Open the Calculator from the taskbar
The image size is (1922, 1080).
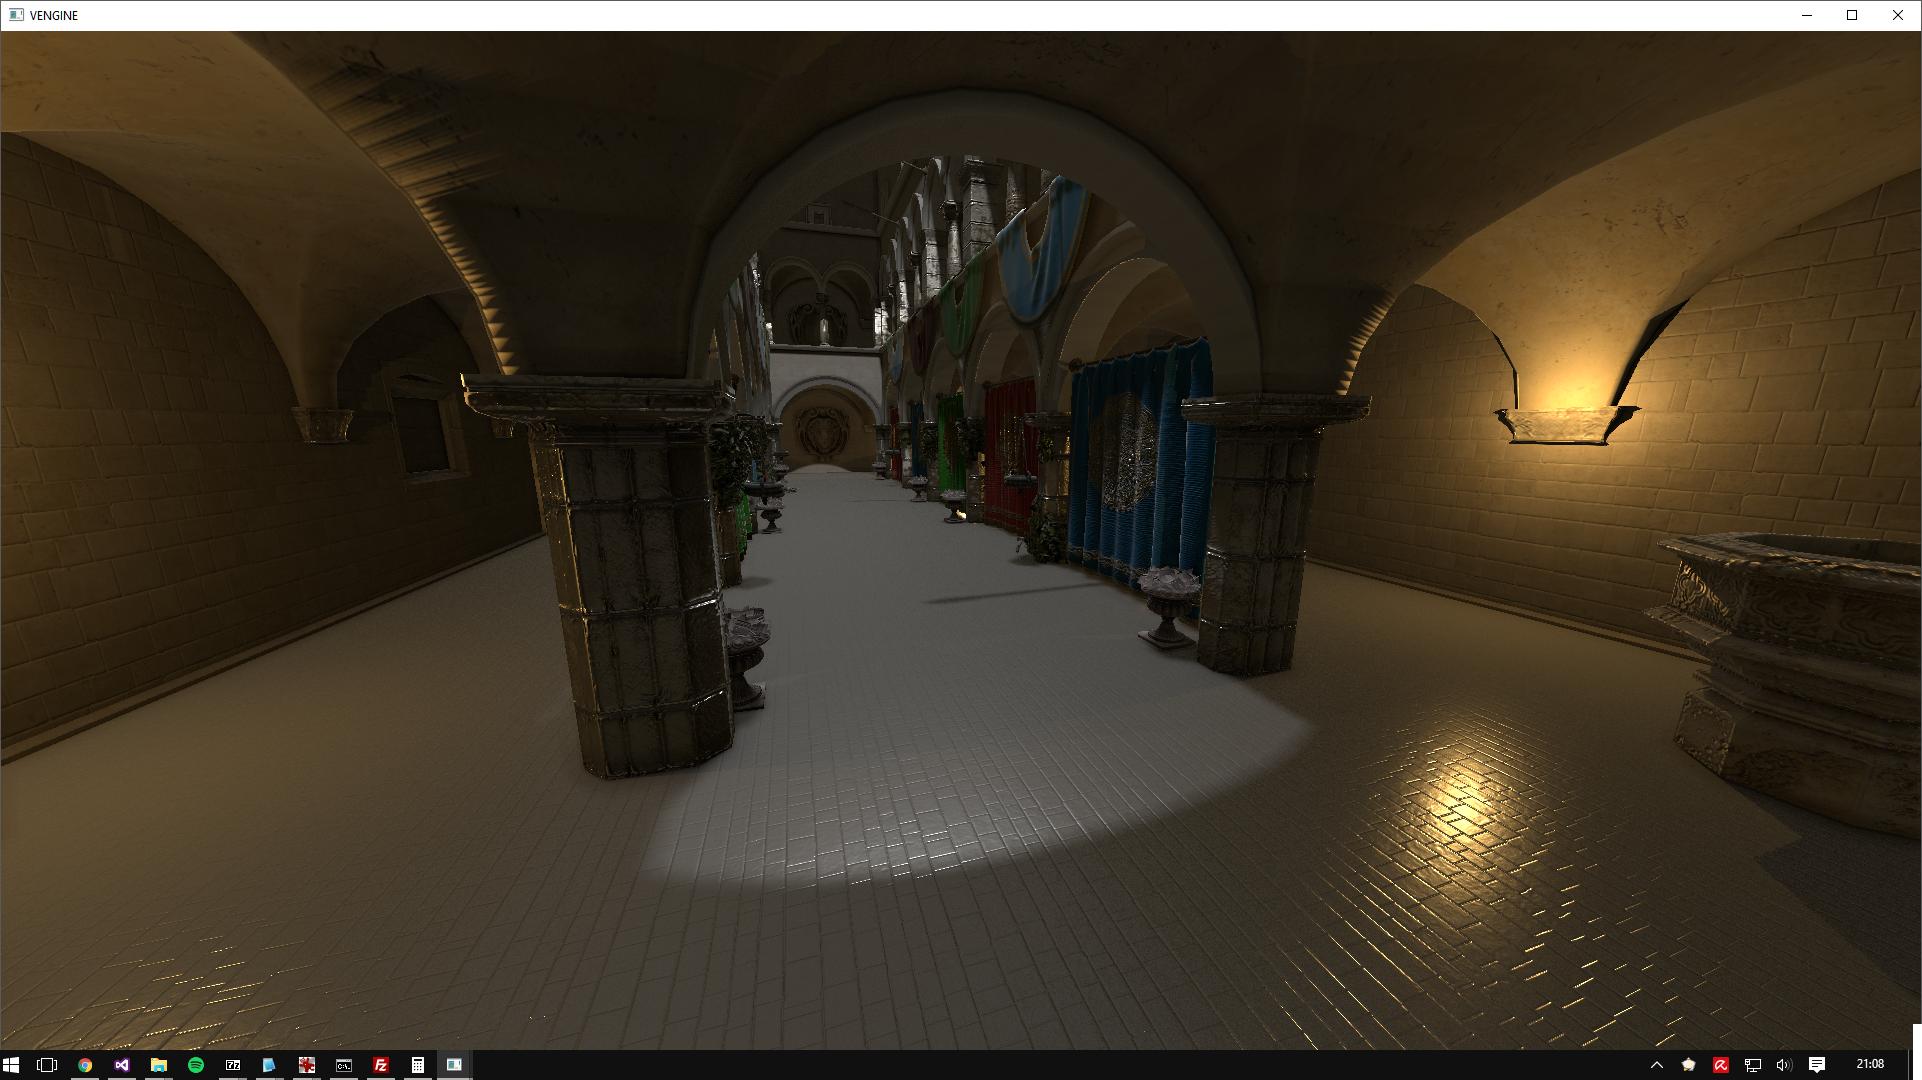[417, 1065]
